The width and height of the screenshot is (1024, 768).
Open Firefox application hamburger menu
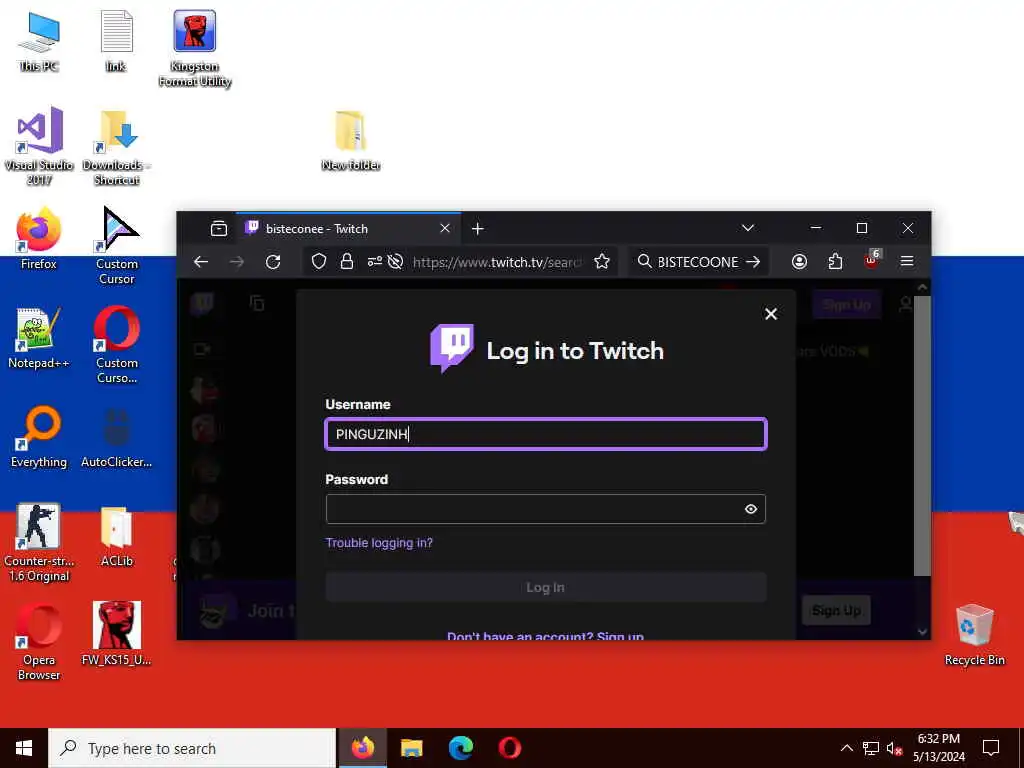[906, 261]
